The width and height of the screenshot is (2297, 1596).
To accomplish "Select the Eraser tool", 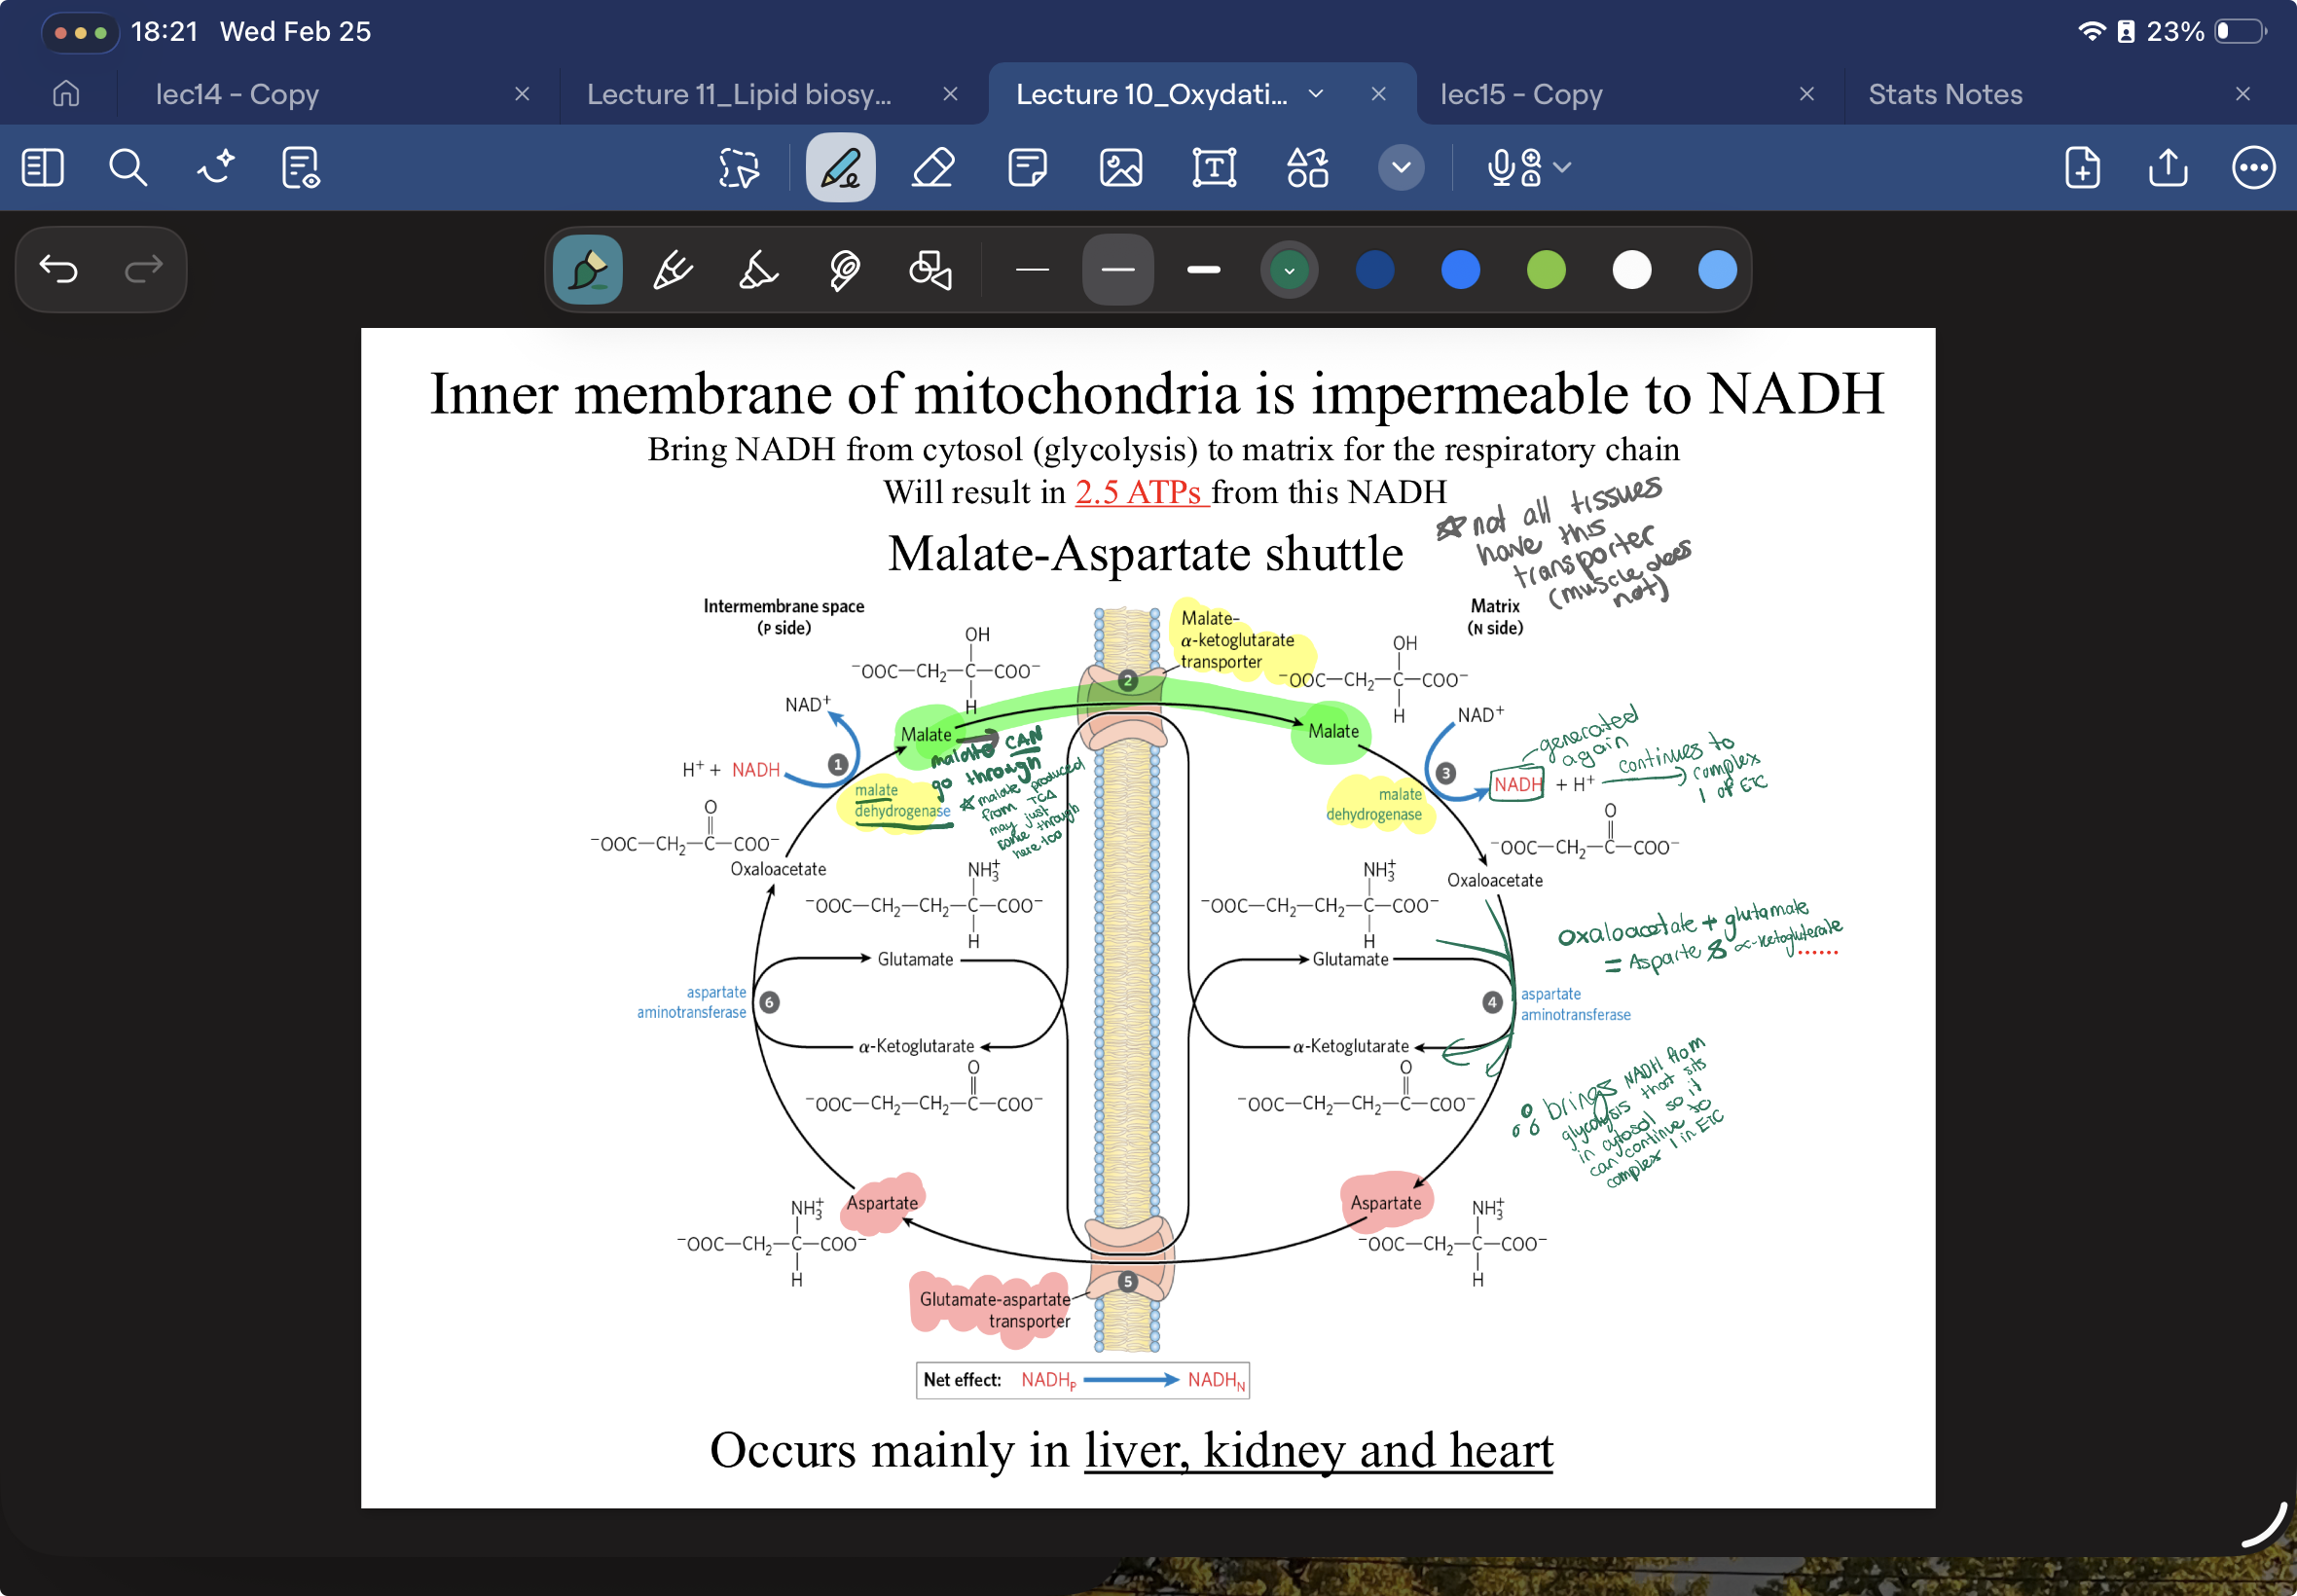I will pos(930,167).
